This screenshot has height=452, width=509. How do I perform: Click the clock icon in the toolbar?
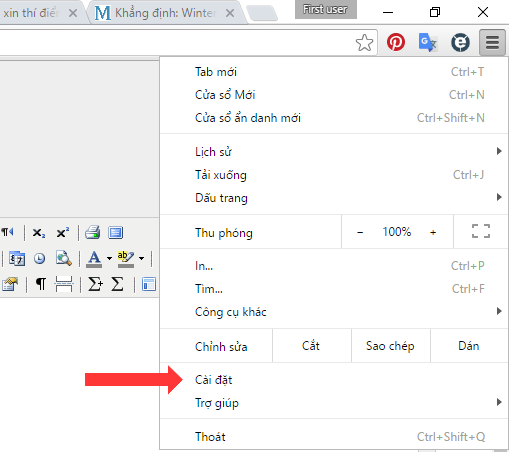coord(40,258)
